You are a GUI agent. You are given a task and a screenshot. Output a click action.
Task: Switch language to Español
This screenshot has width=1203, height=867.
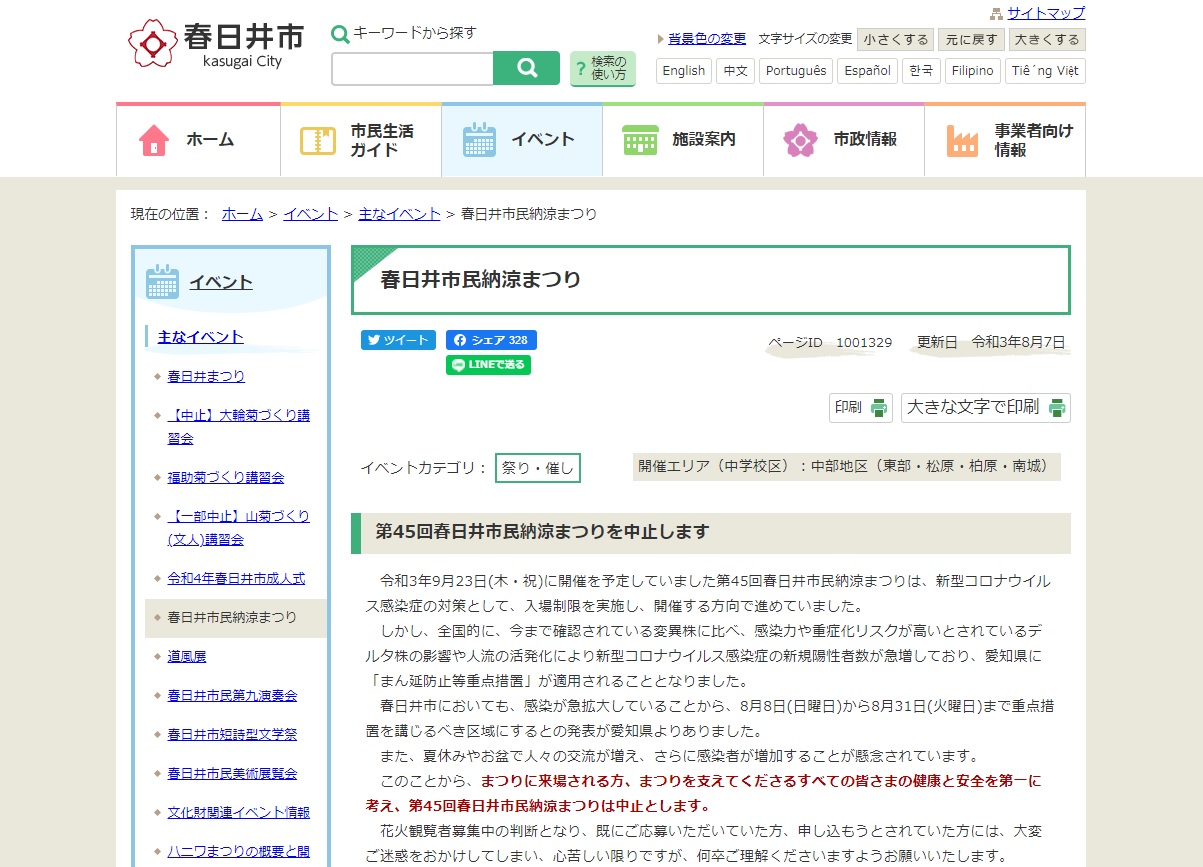[867, 71]
